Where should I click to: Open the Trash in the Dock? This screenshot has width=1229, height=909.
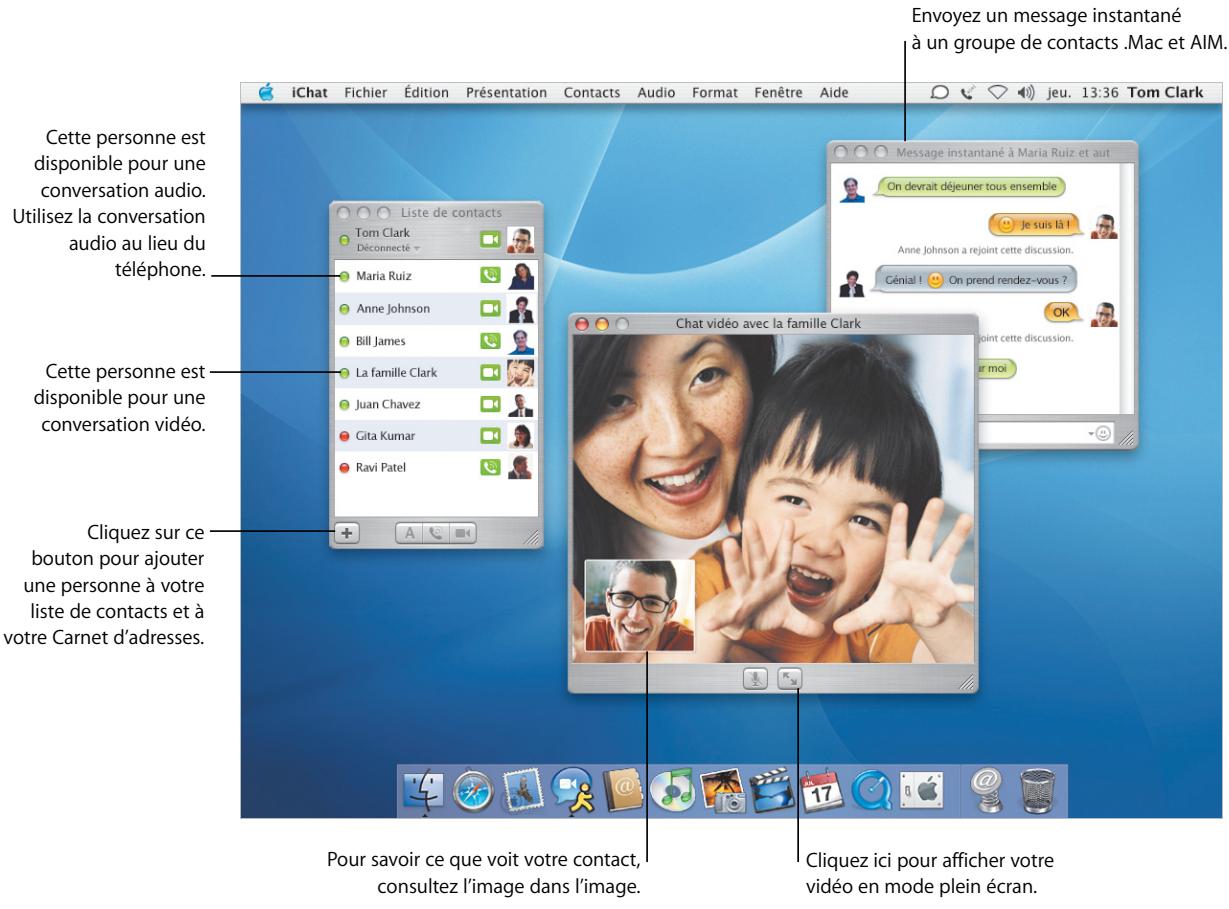[x=1036, y=789]
